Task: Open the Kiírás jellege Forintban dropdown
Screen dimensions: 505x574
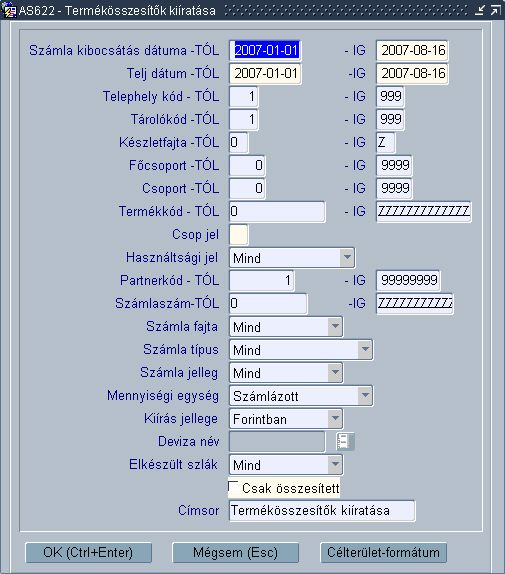Action: [335, 418]
